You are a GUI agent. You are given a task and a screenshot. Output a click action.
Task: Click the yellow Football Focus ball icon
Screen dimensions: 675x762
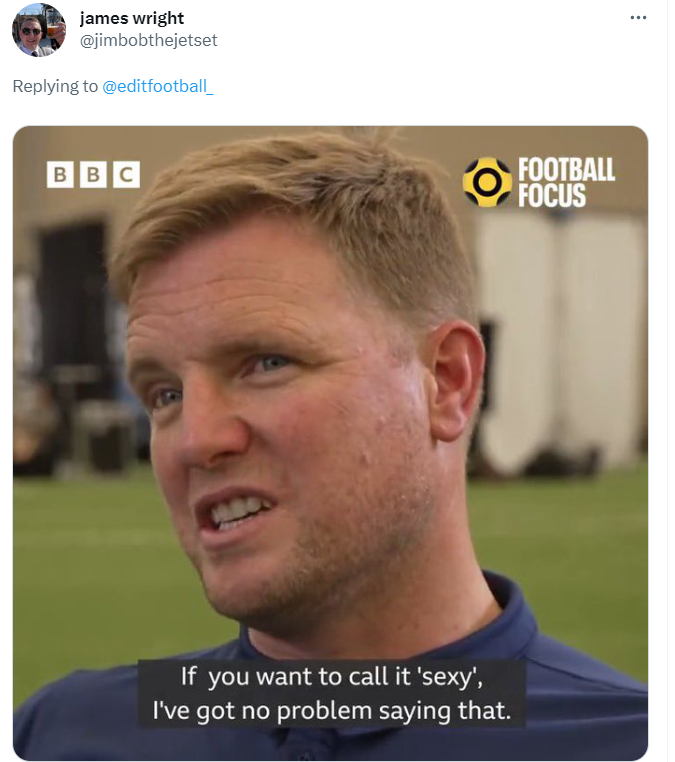tap(487, 182)
